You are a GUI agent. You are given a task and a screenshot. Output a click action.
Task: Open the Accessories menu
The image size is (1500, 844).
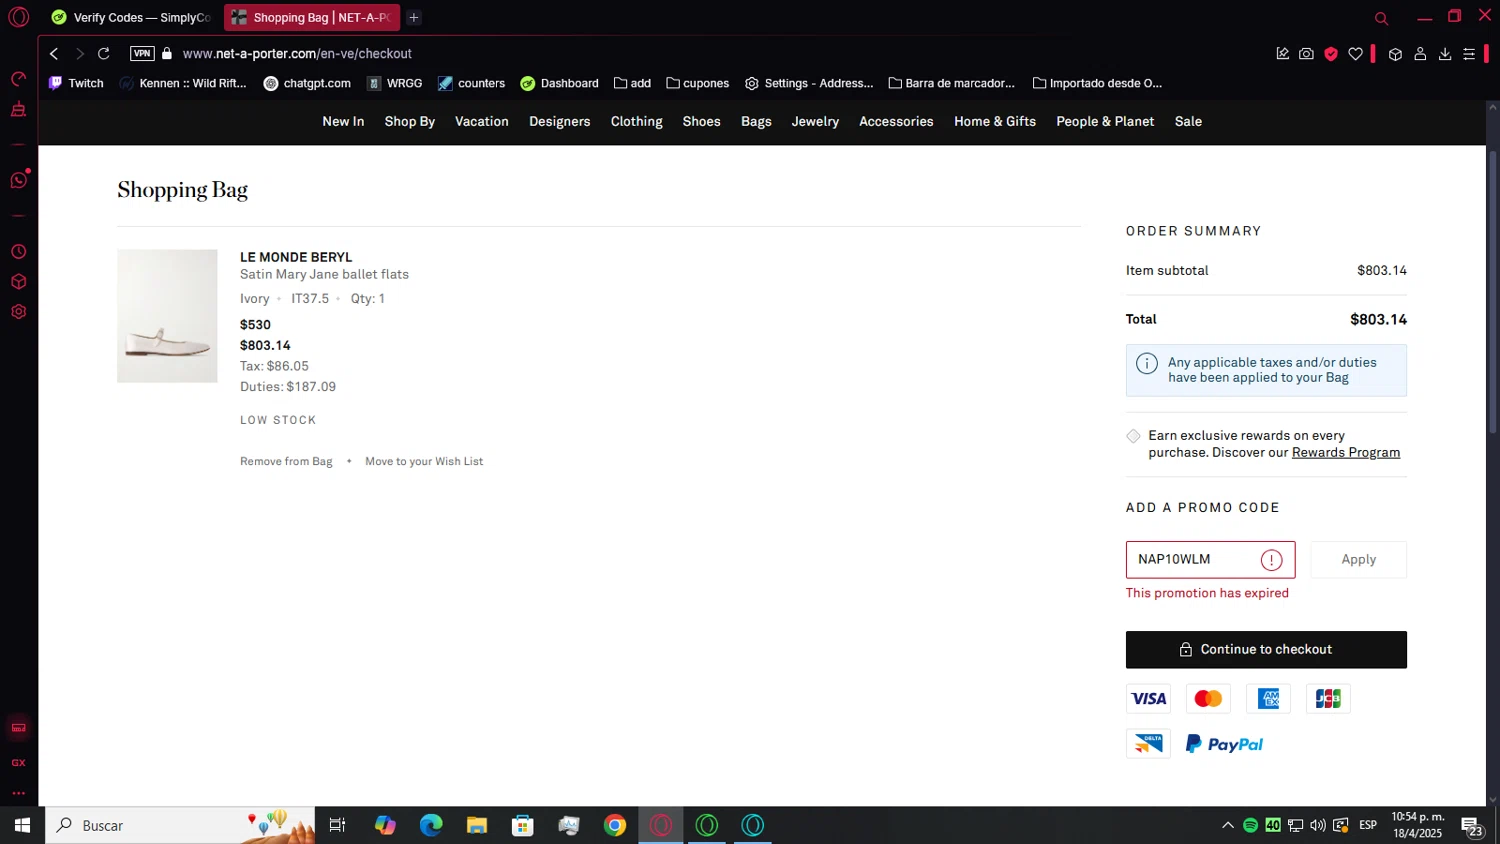click(x=896, y=121)
